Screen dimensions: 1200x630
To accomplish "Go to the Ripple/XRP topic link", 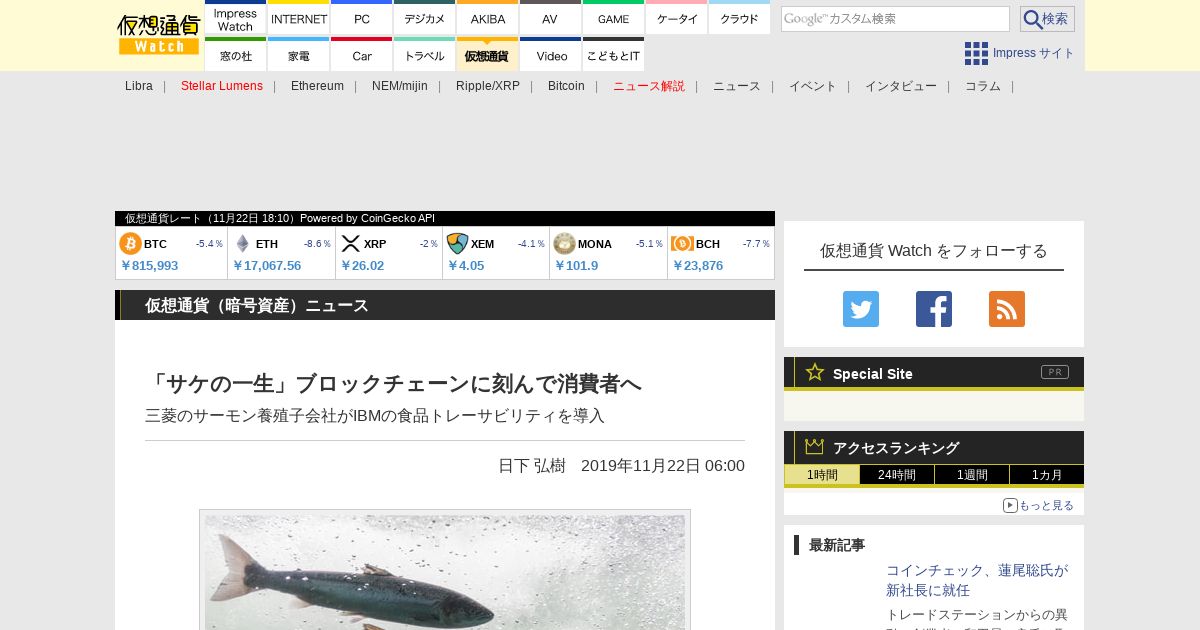I will coord(488,86).
